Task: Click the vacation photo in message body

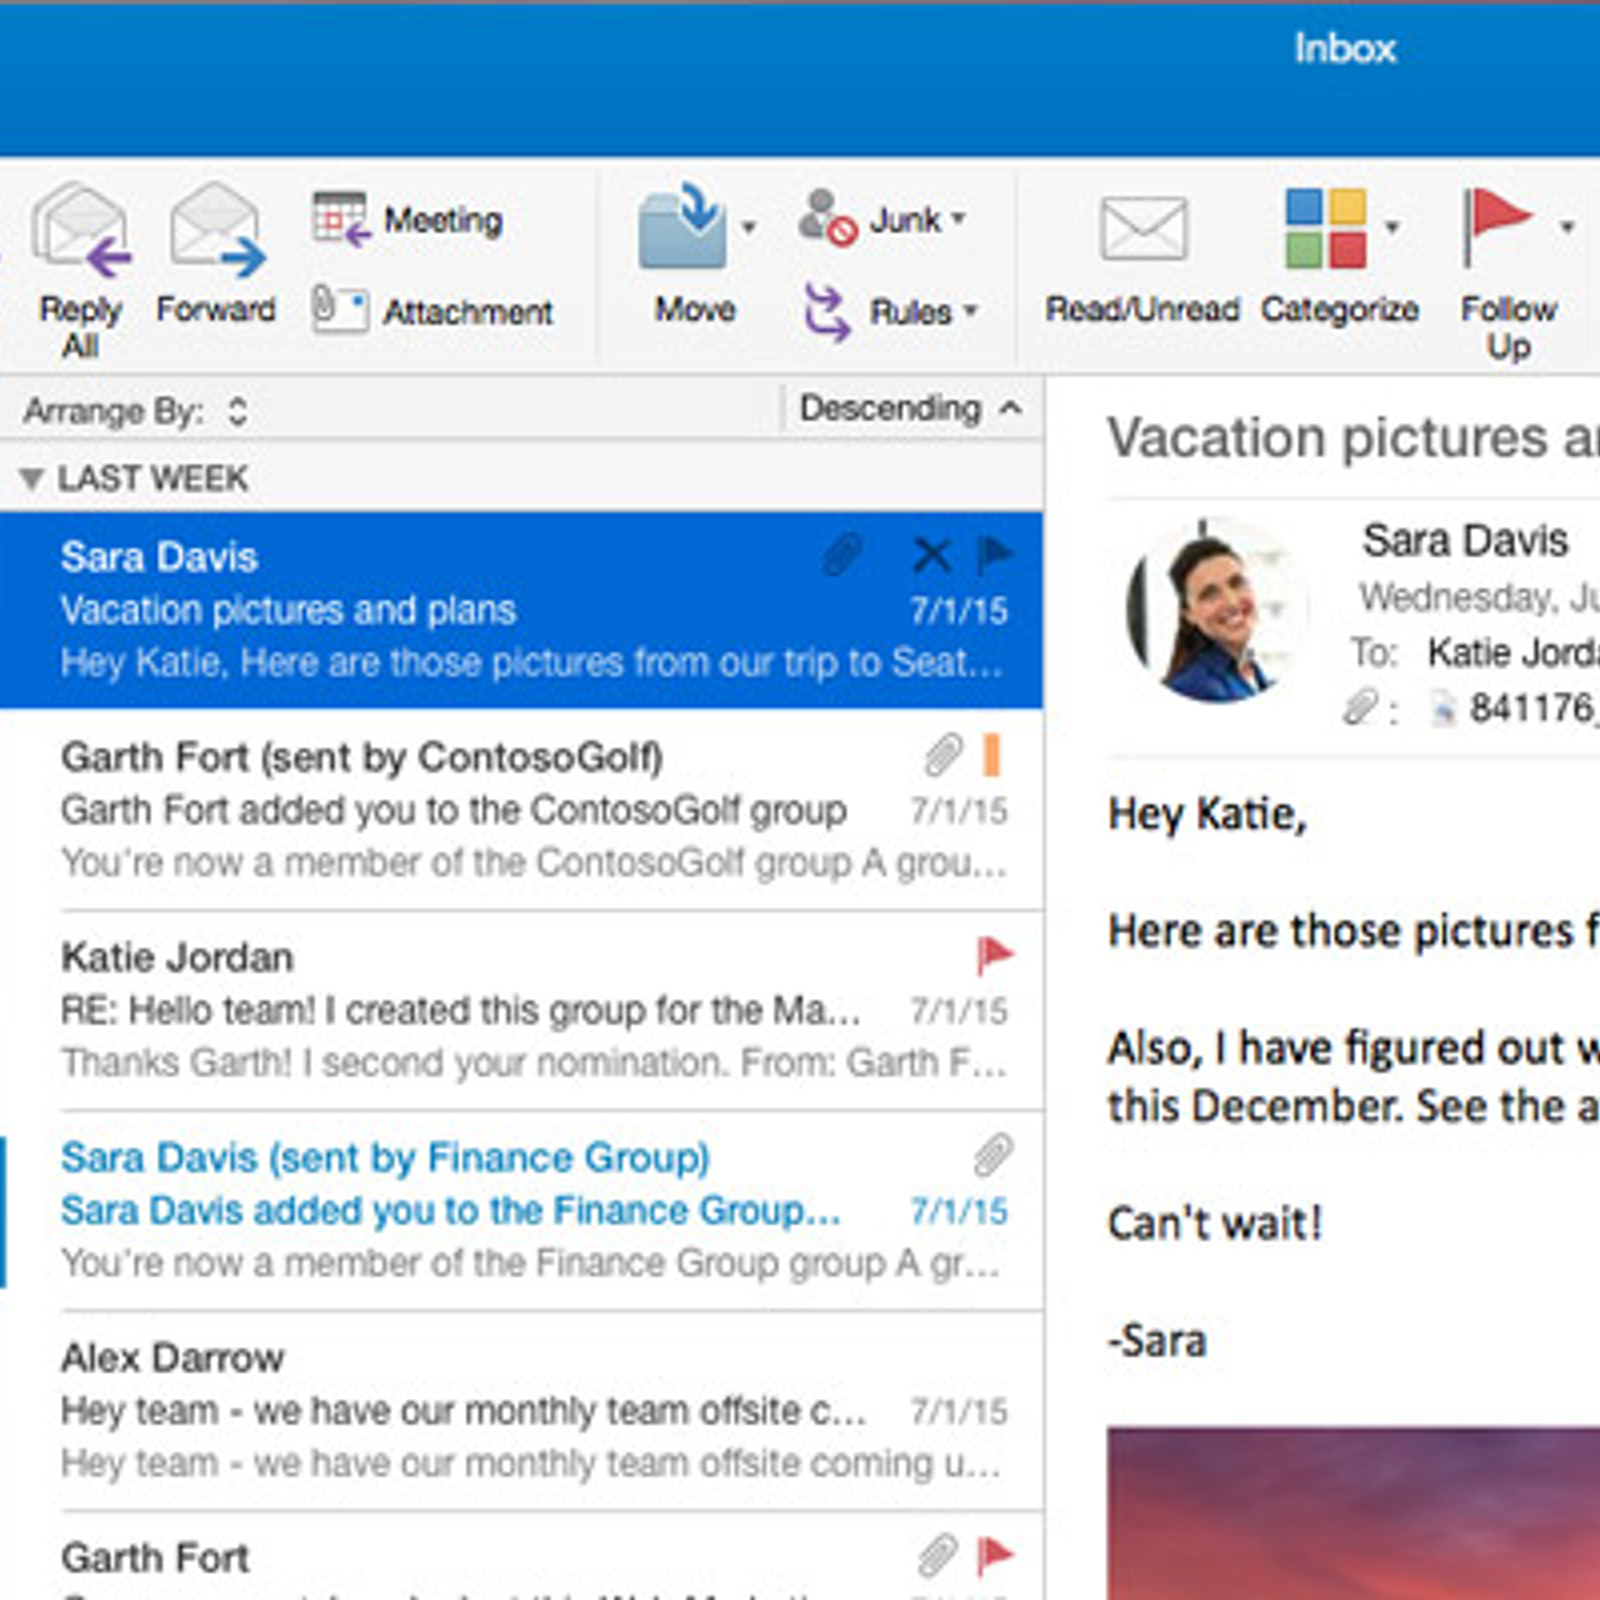Action: tap(1353, 1513)
